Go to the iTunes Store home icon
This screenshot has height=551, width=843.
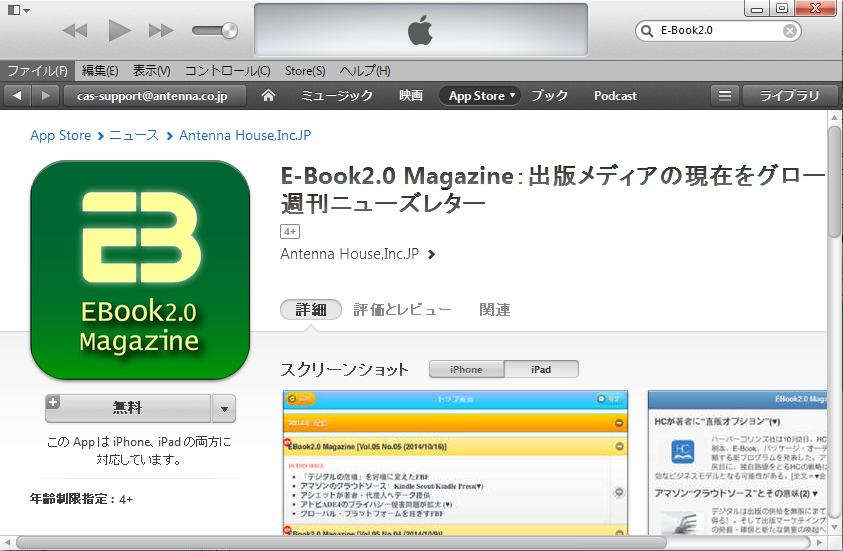[268, 95]
